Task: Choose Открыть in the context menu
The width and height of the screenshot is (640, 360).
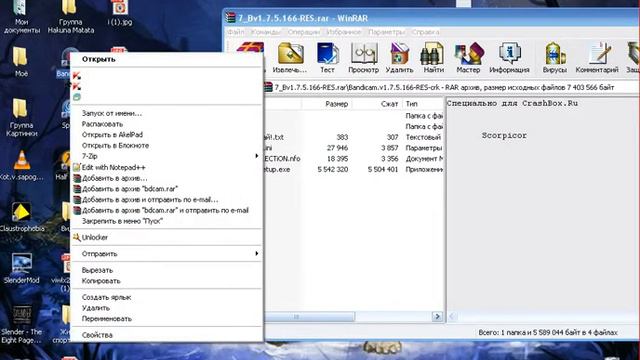Action: pyautogui.click(x=167, y=59)
